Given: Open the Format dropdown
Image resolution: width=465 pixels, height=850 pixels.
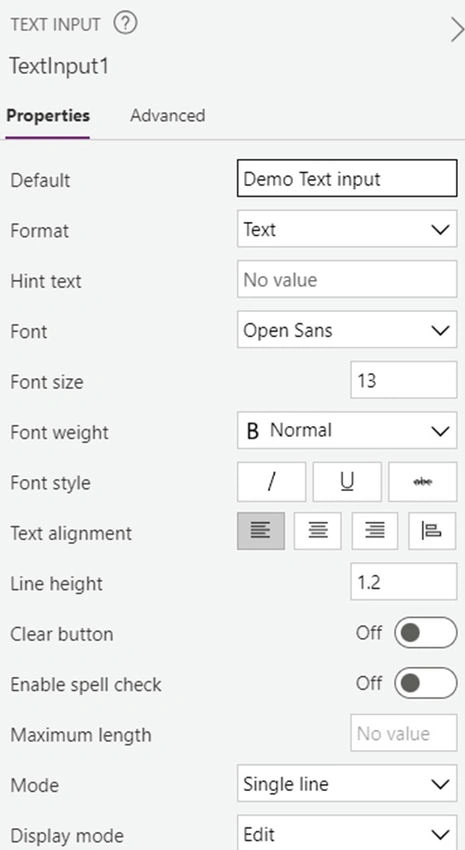Looking at the screenshot, I should (347, 229).
